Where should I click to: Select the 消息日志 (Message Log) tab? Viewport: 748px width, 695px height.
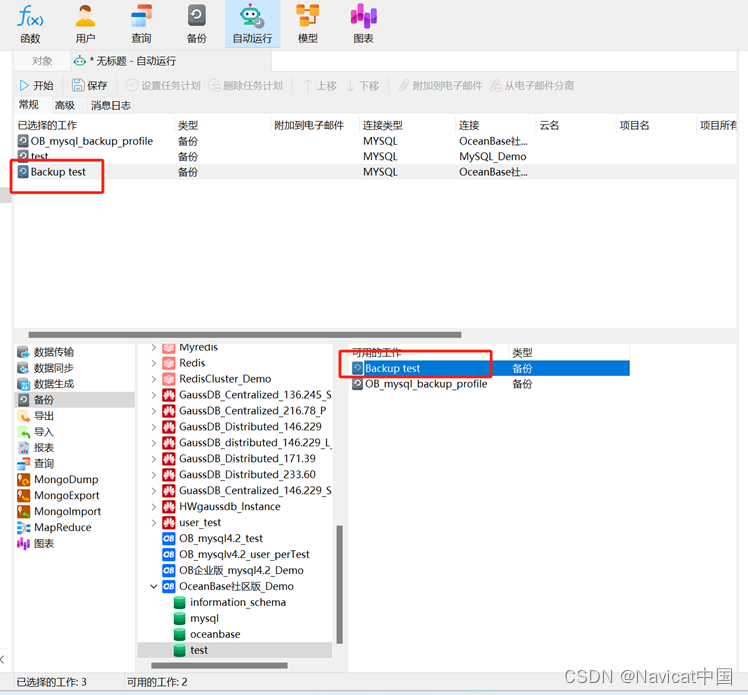(x=111, y=105)
